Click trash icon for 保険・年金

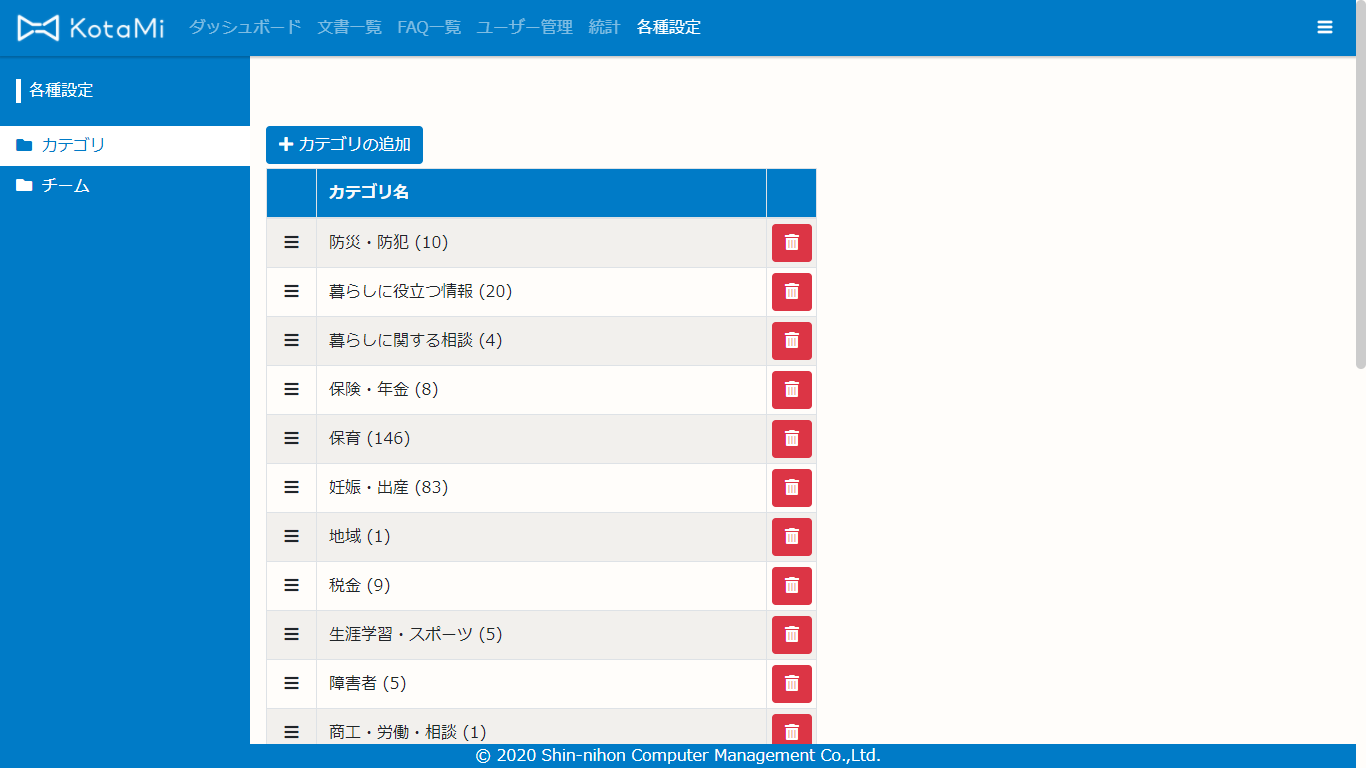pos(791,390)
